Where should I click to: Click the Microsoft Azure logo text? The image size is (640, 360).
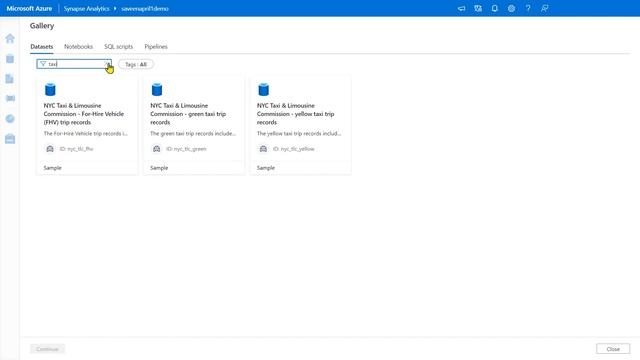click(29, 8)
